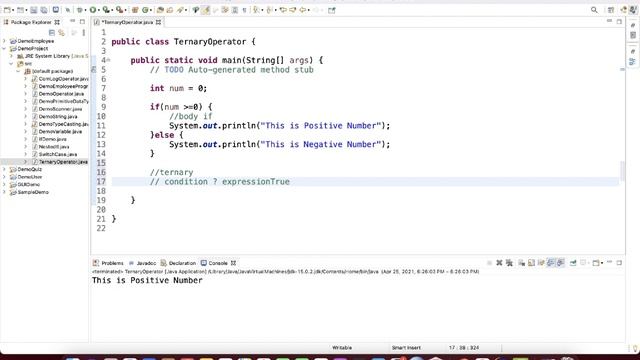Switch to the Declaration tab
The image size is (640, 360).
[178, 263]
